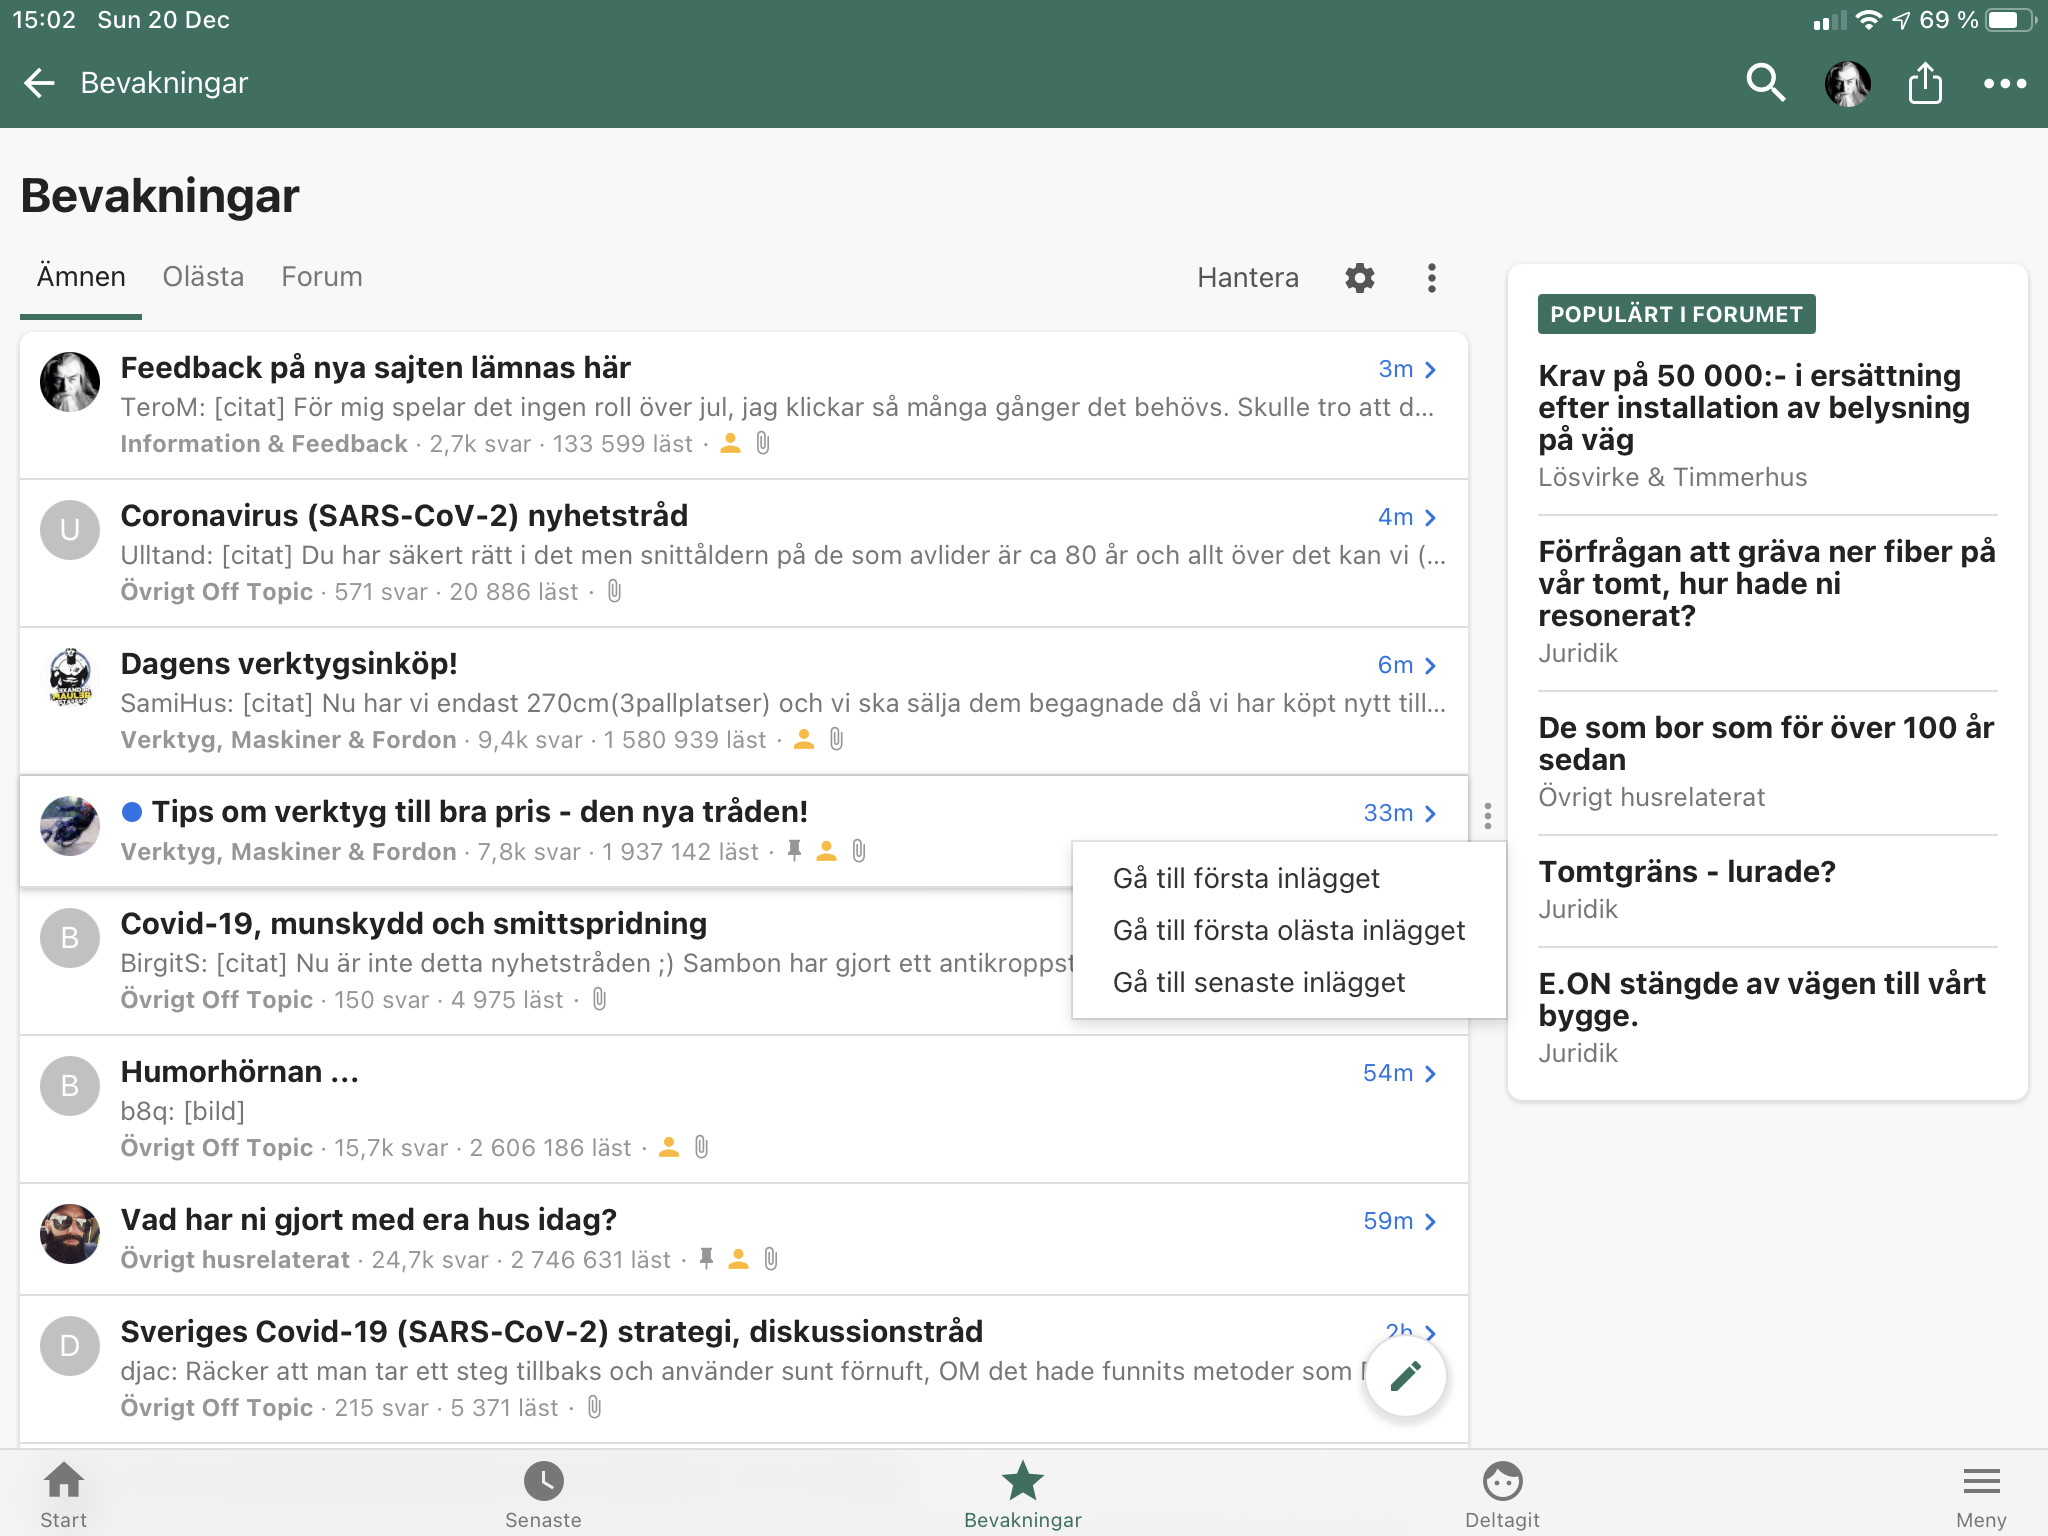Open 'Tomtgräns - lurade?' popular thread

click(x=1686, y=871)
